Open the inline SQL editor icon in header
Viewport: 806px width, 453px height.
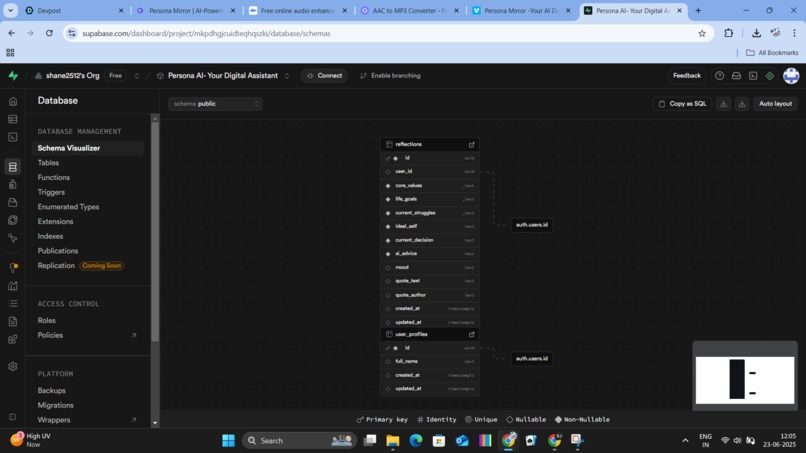tap(753, 76)
